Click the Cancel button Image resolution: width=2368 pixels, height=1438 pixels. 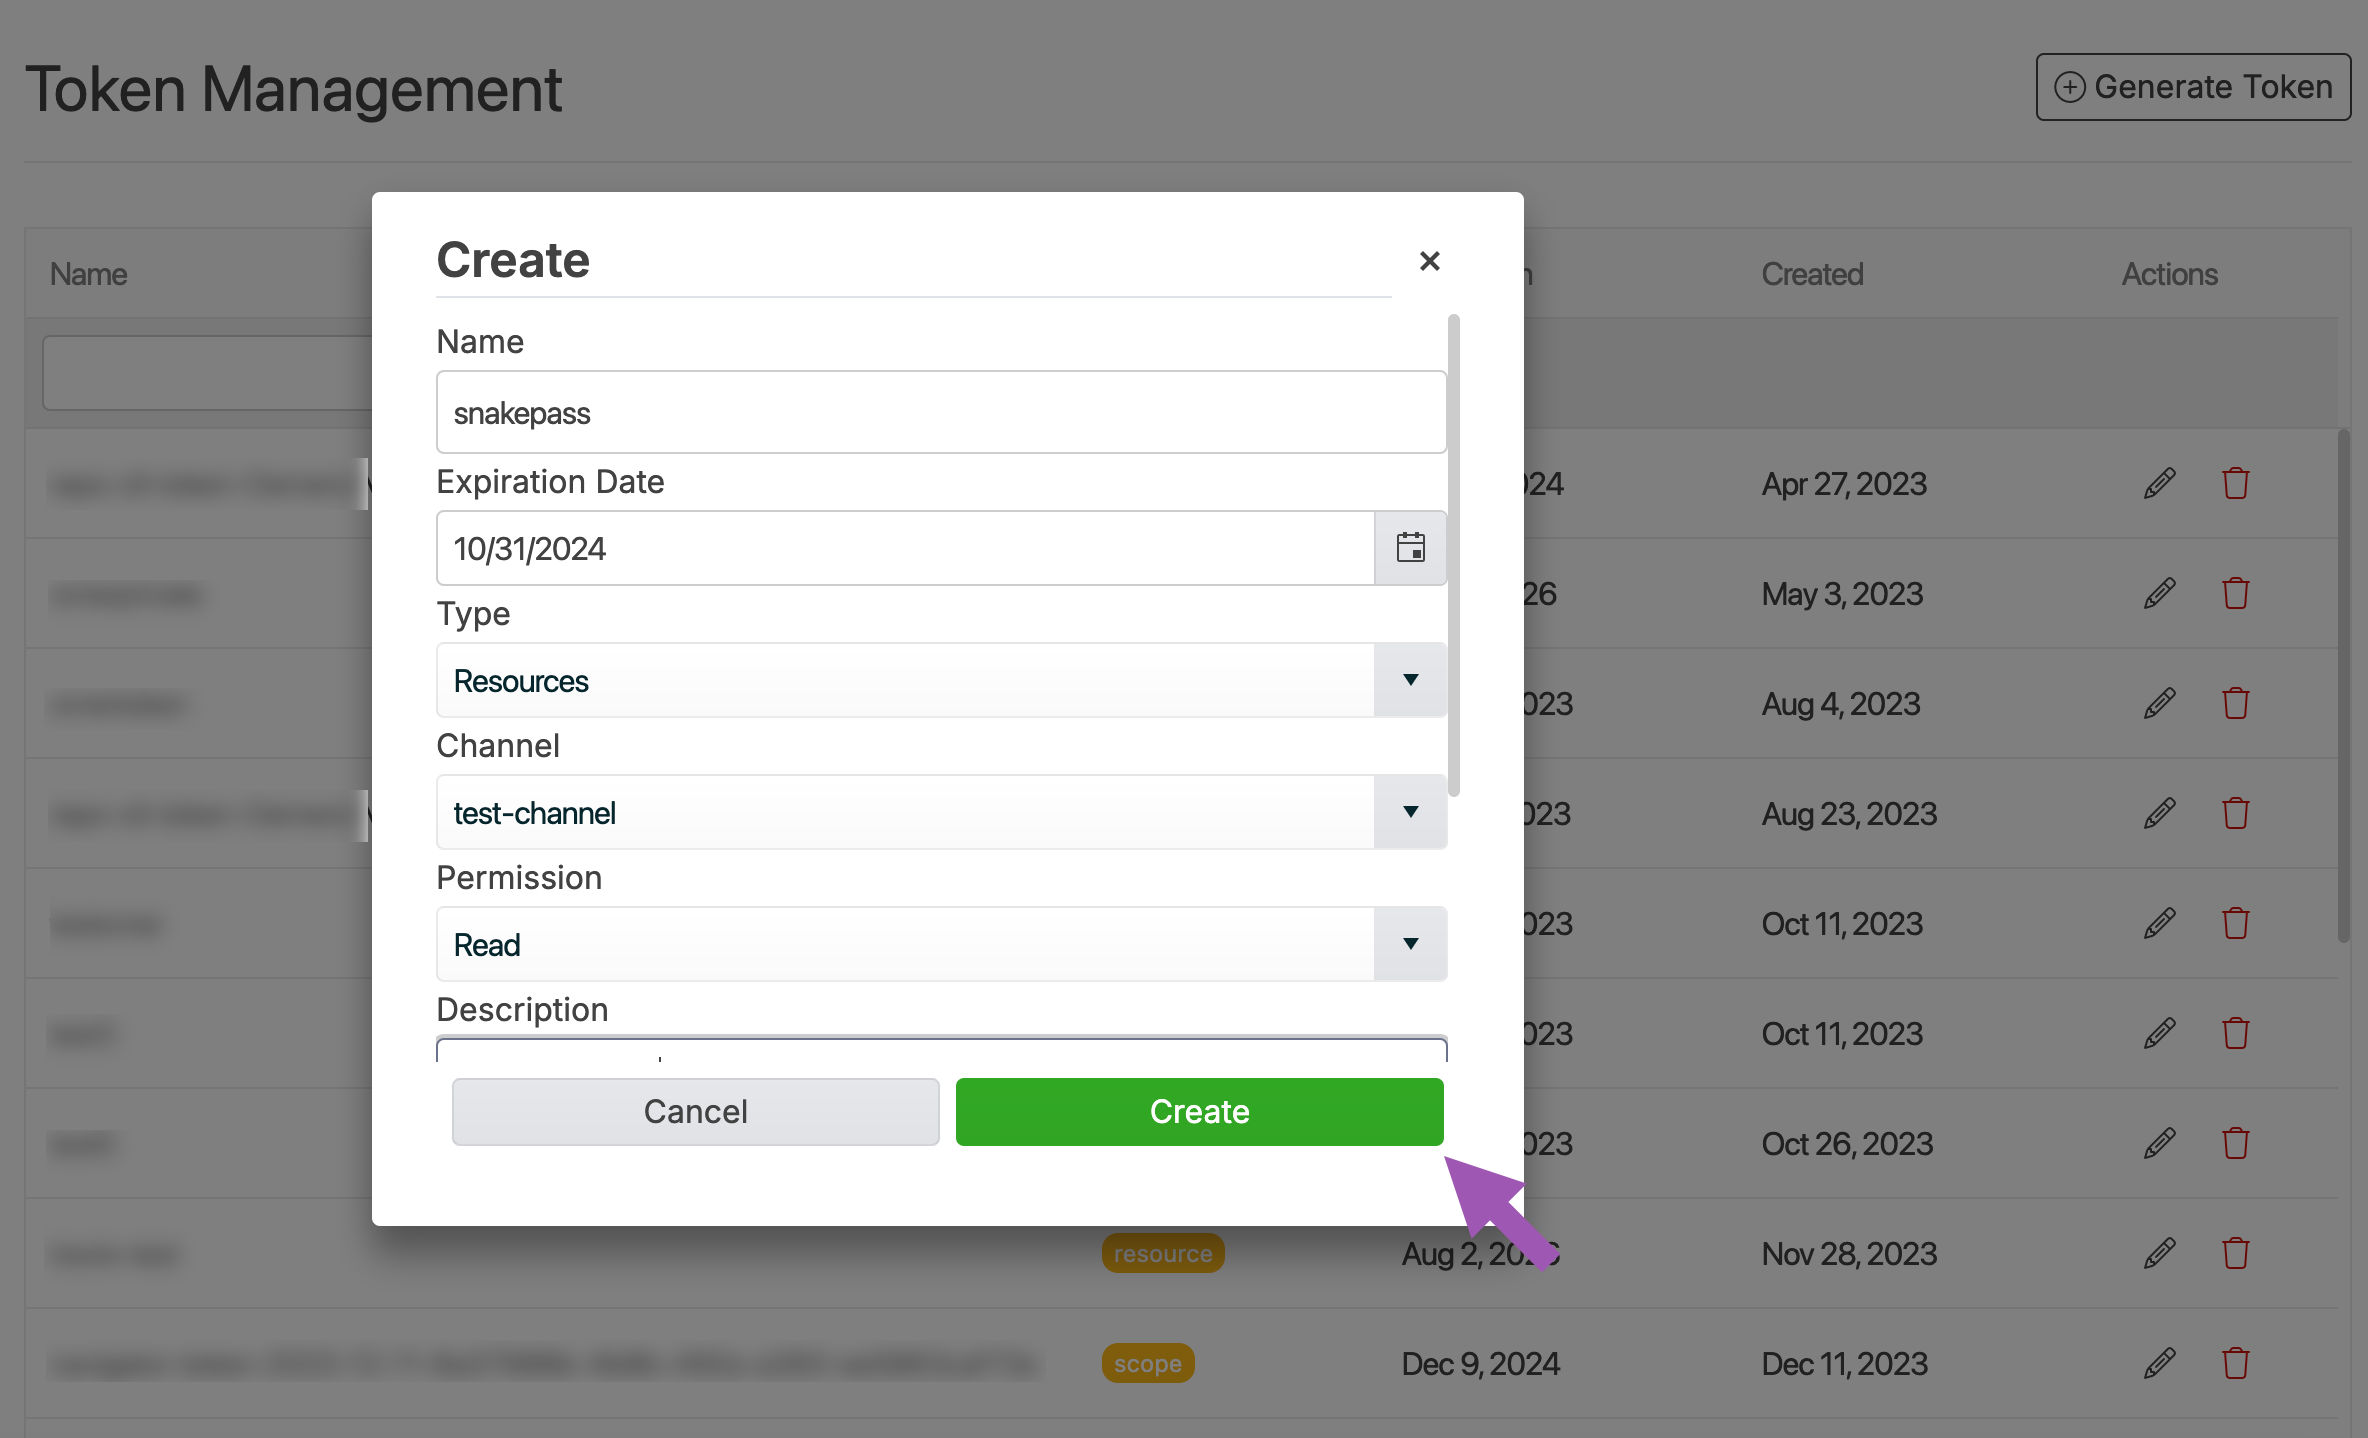tap(695, 1112)
